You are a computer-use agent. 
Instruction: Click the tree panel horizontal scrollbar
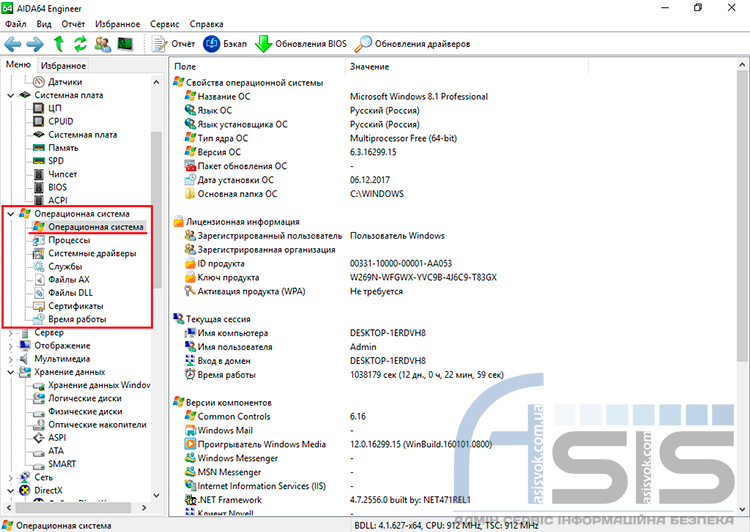point(73,508)
